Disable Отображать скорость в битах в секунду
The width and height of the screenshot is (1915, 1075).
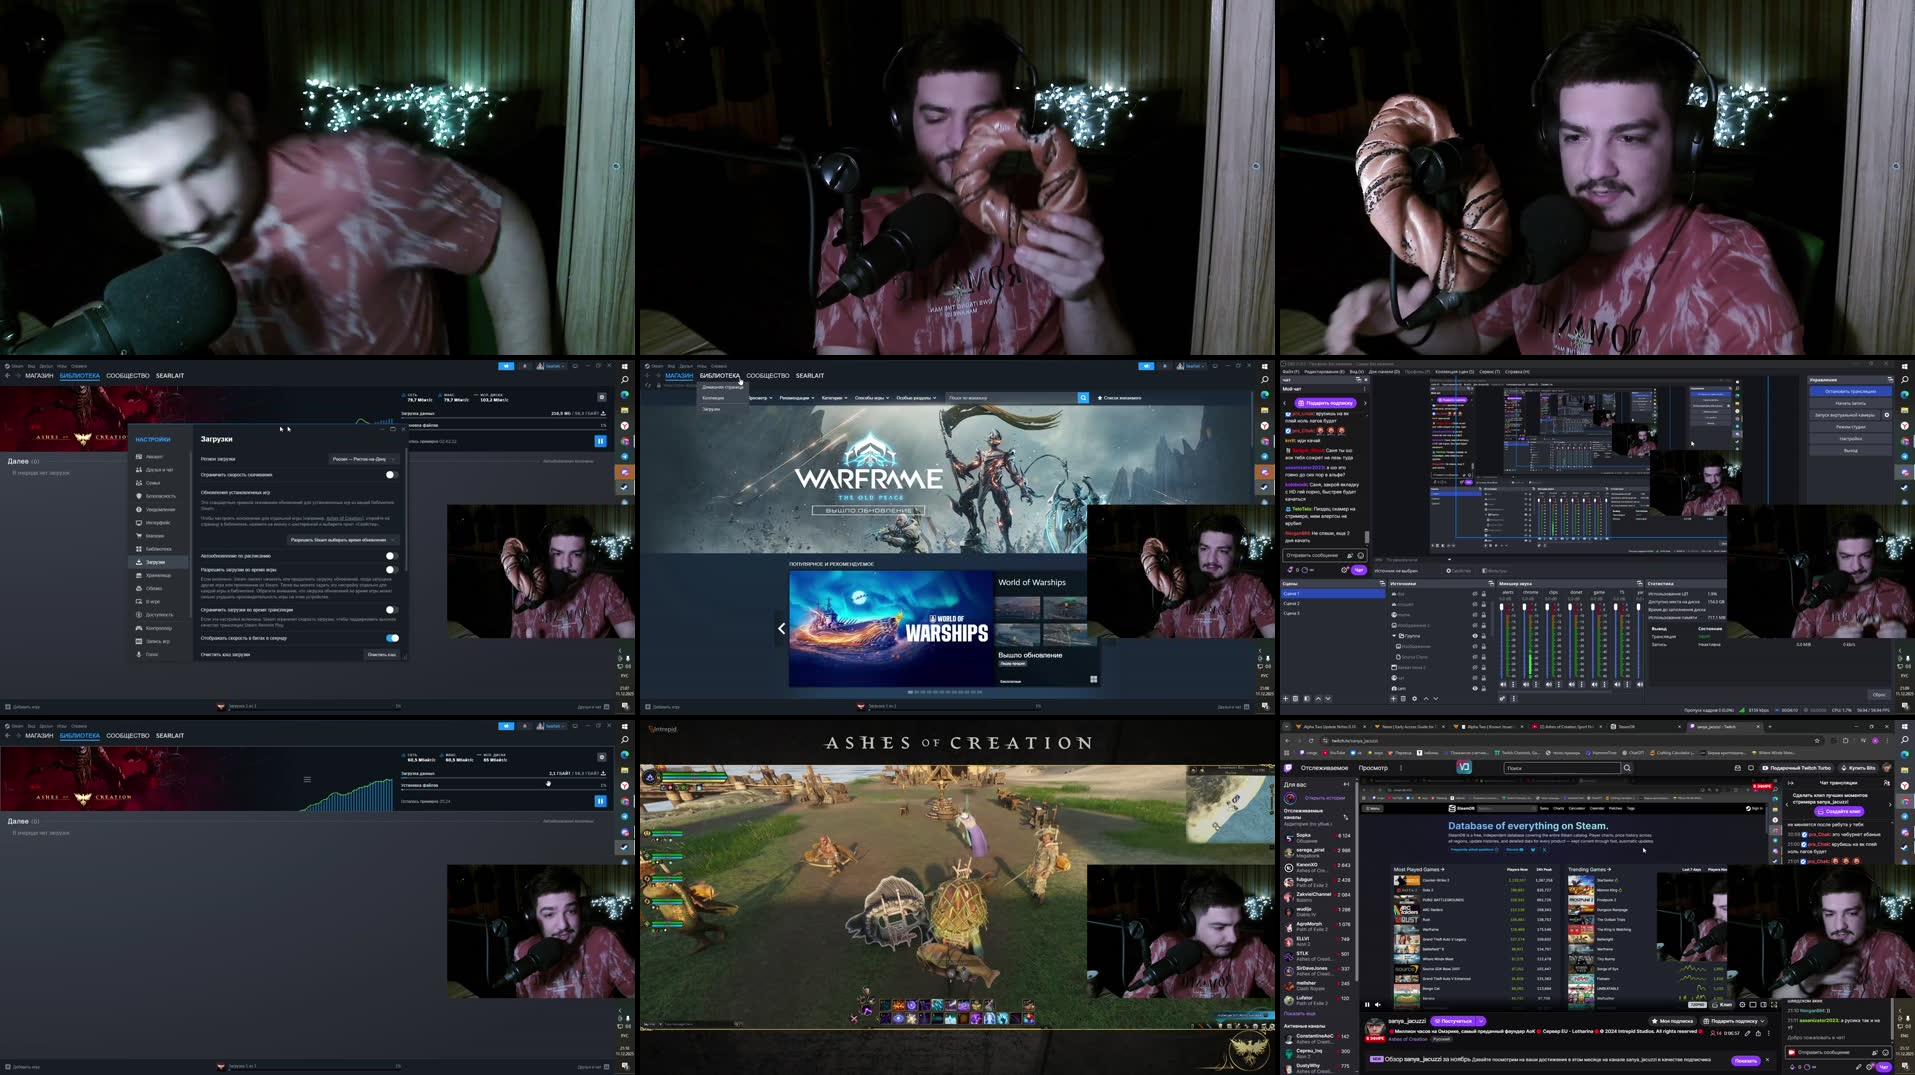coord(392,638)
